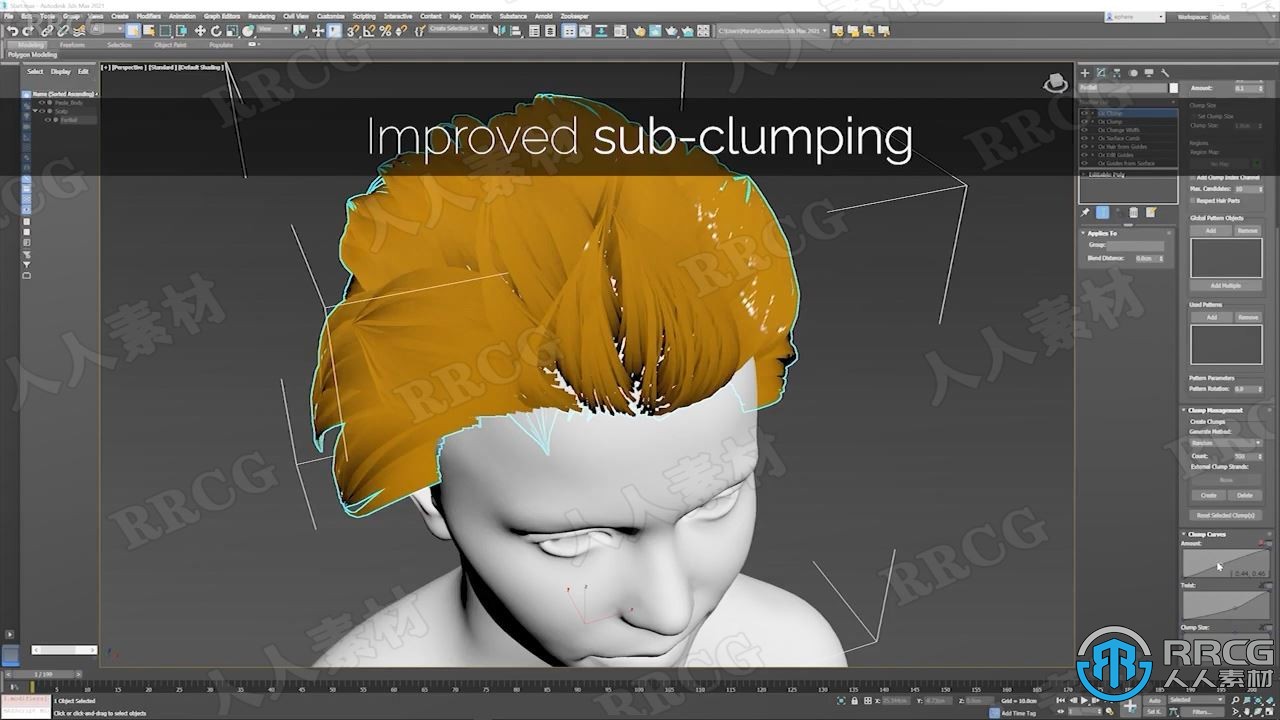This screenshot has height=720, width=1280.
Task: Click the Pin Stack icon
Action: pos(1085,212)
